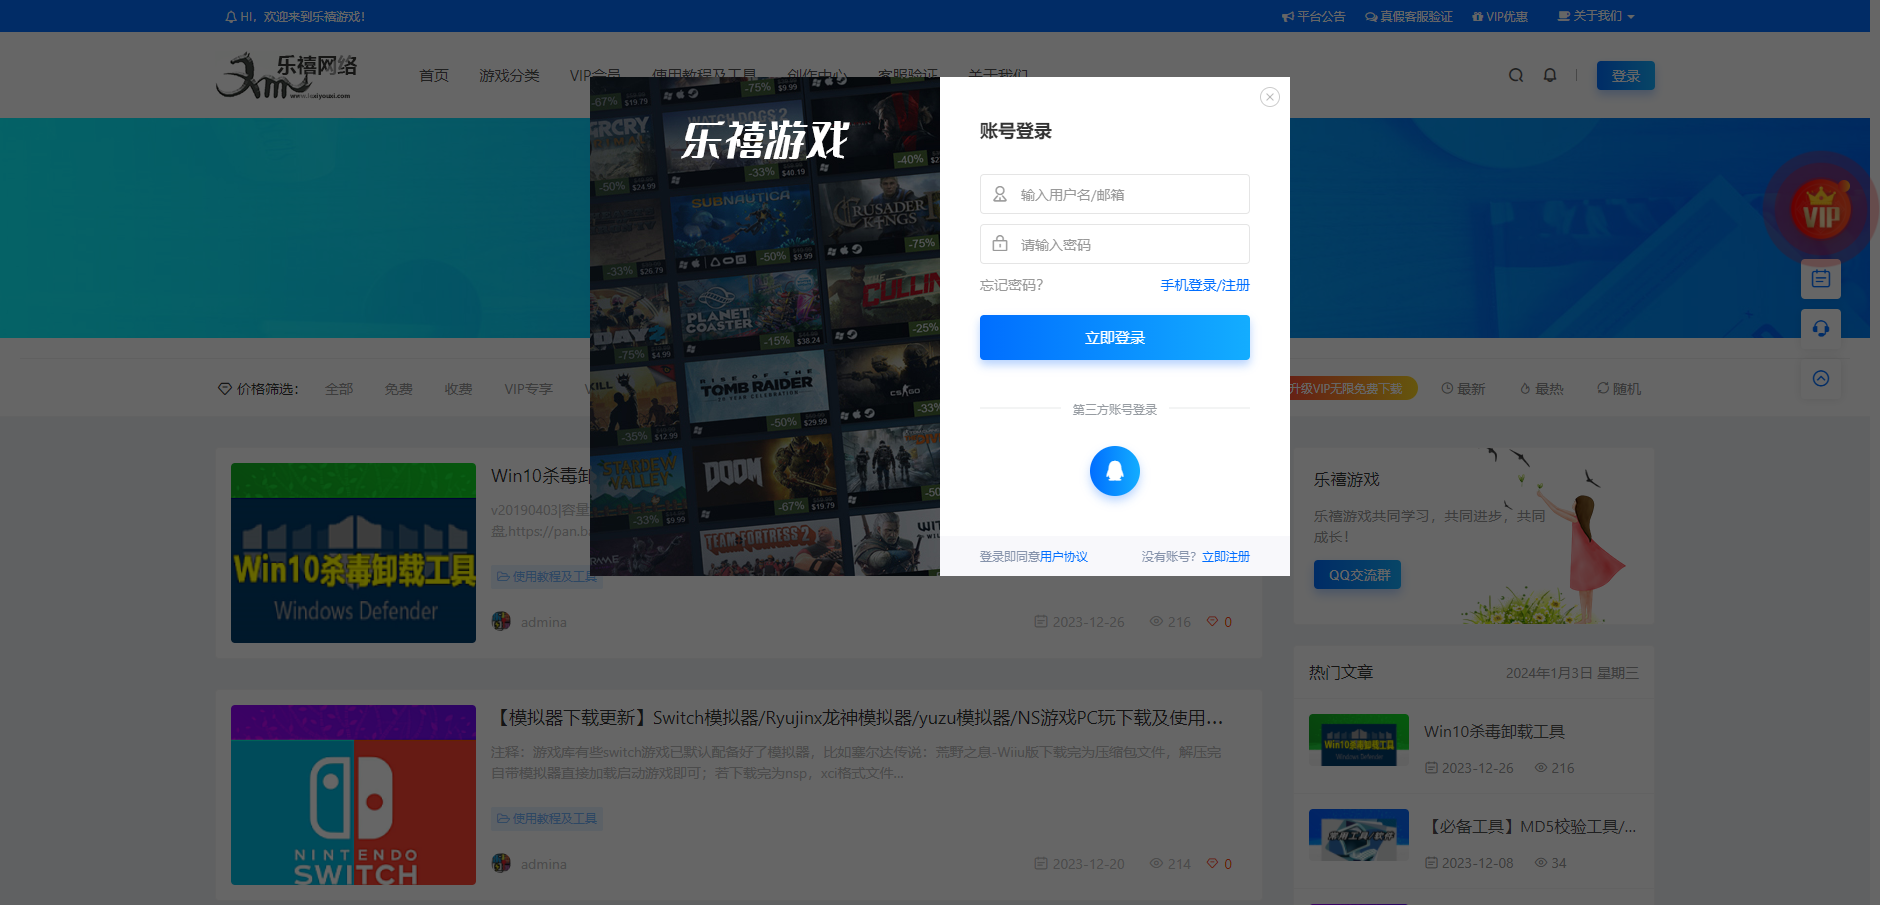
Task: Click the like heart on Win10 post
Action: pos(1219,622)
